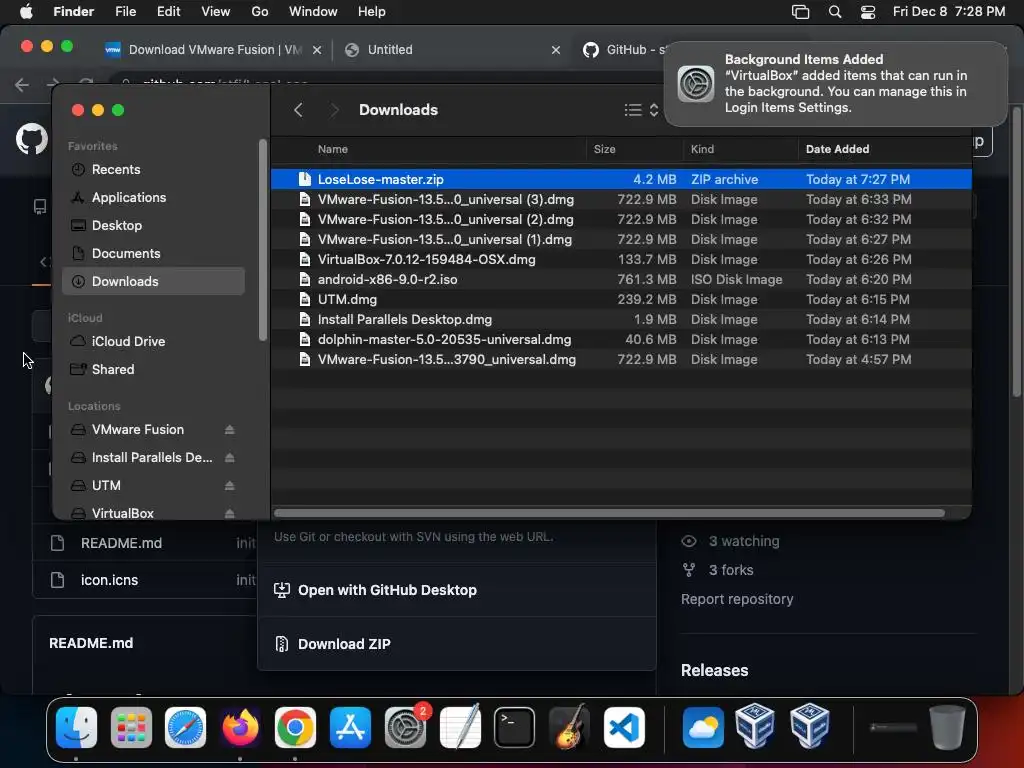Viewport: 1024px width, 768px height.
Task: Launch Google Chrome from the Dock
Action: point(295,727)
